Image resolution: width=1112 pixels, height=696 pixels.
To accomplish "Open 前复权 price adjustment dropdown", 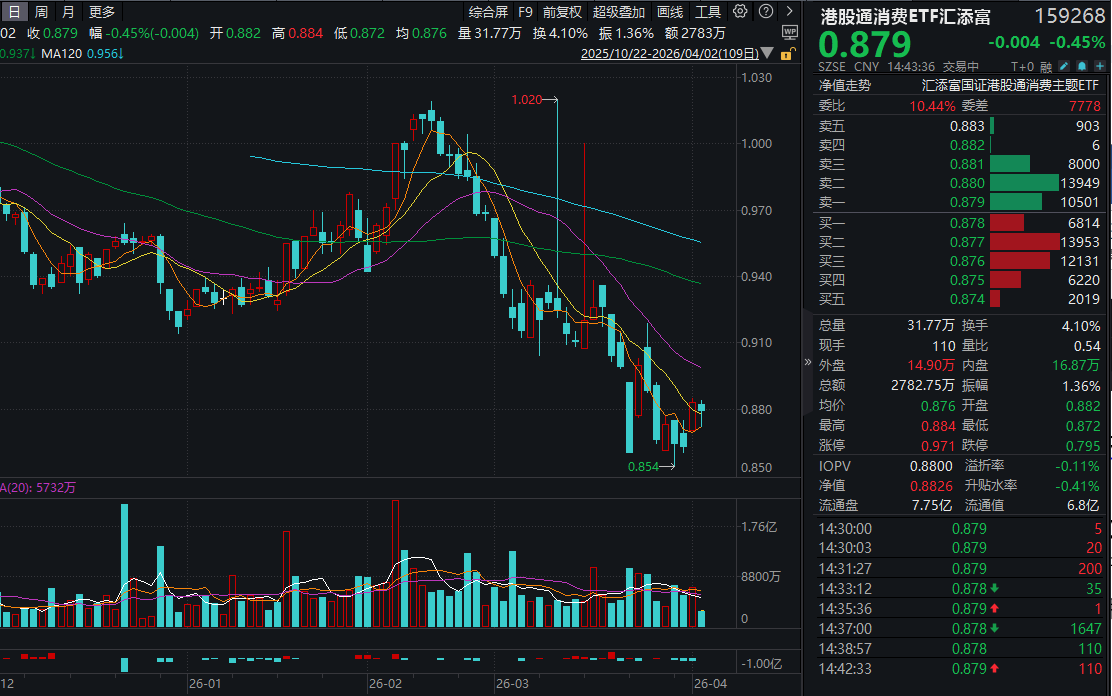I will [562, 12].
